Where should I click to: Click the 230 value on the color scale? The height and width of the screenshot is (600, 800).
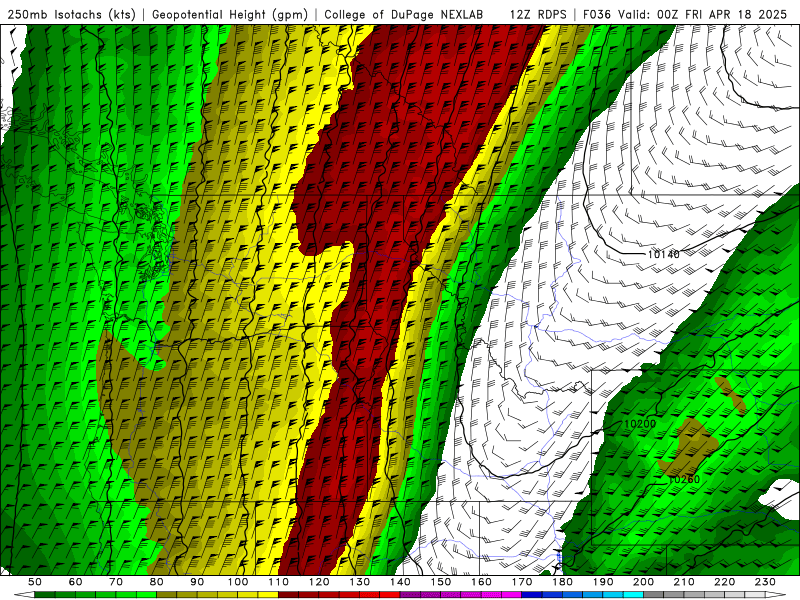765,582
